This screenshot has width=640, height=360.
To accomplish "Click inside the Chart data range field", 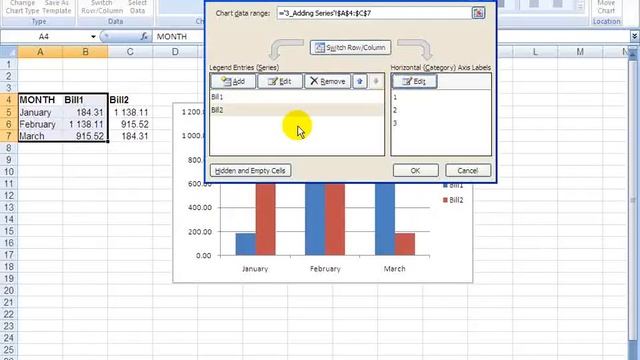I will coord(373,13).
